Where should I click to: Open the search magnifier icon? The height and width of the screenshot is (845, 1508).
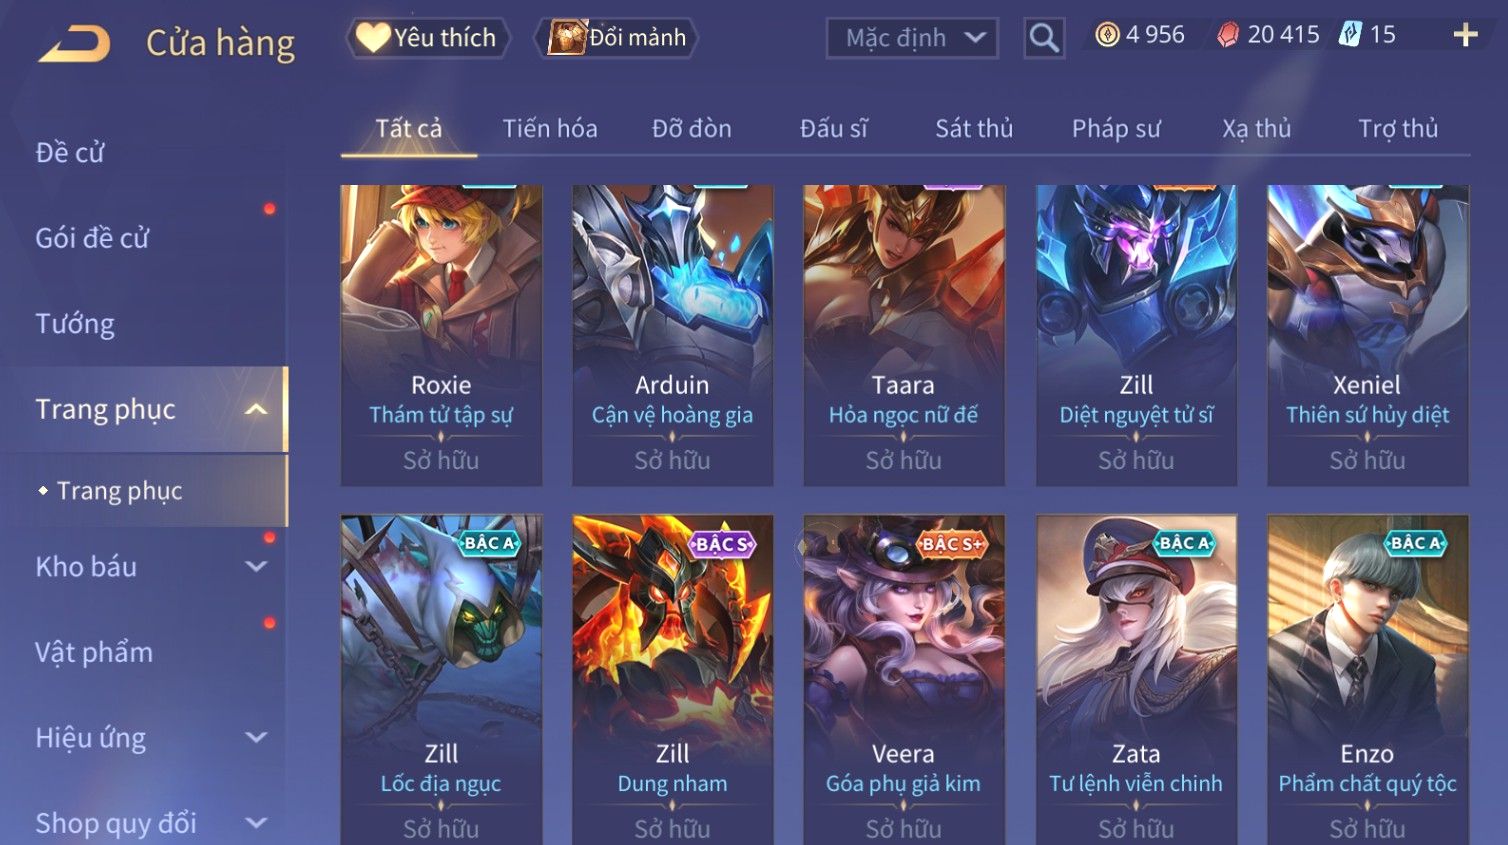[1044, 38]
